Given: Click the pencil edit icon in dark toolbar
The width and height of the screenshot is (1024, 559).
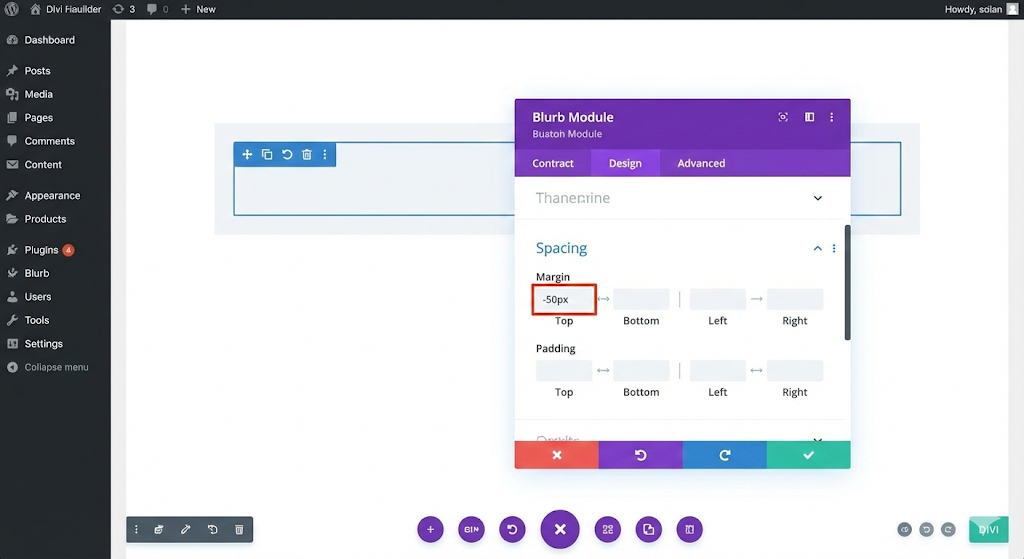Looking at the screenshot, I should pos(185,530).
